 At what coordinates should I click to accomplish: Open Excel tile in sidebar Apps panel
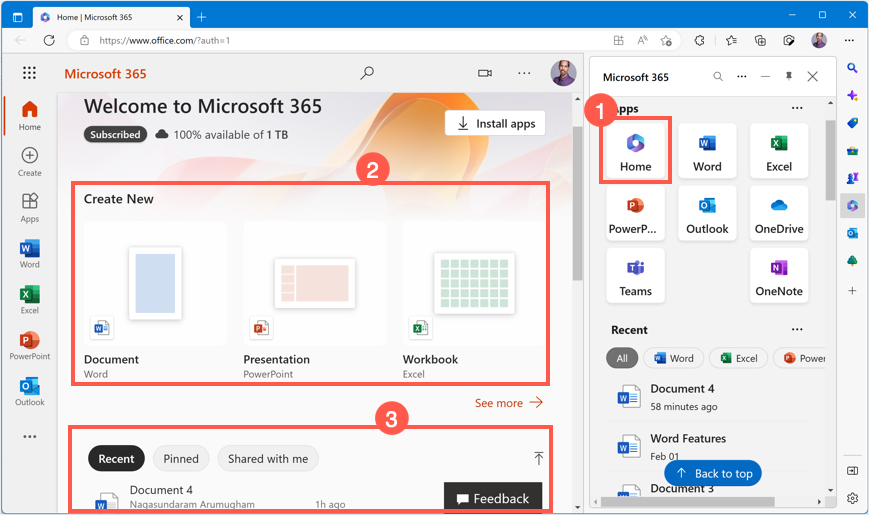pos(779,151)
